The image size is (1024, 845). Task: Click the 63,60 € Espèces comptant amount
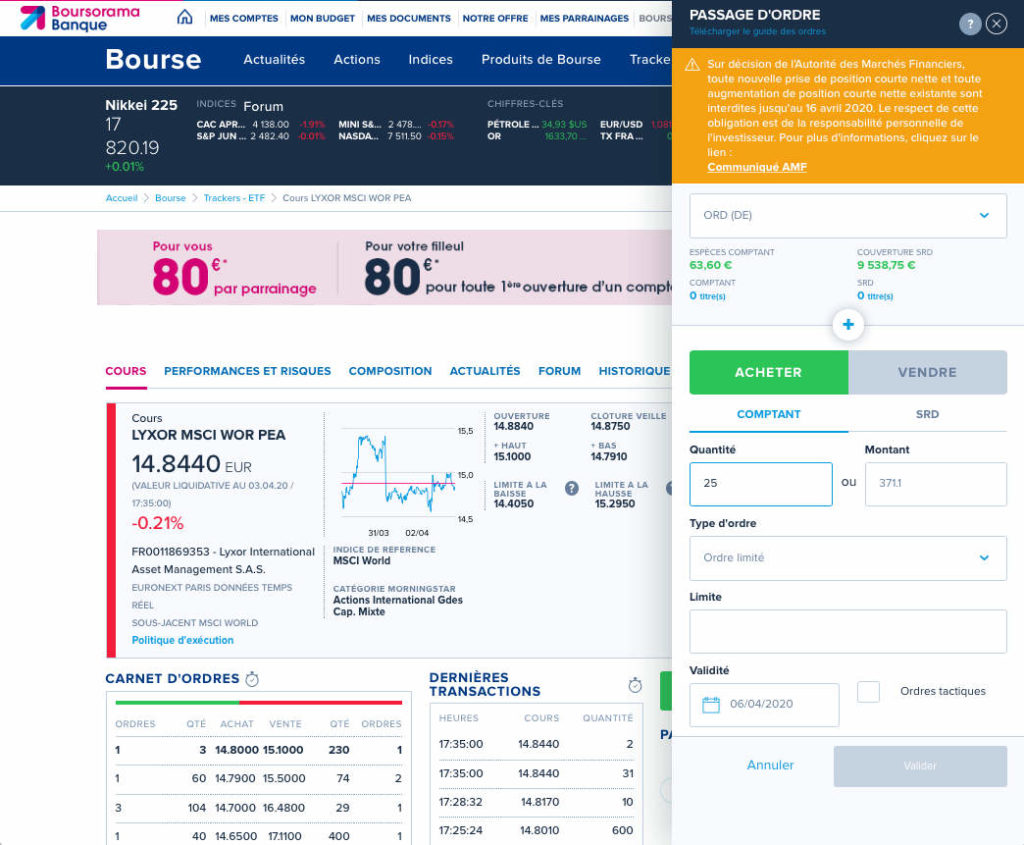click(x=711, y=265)
